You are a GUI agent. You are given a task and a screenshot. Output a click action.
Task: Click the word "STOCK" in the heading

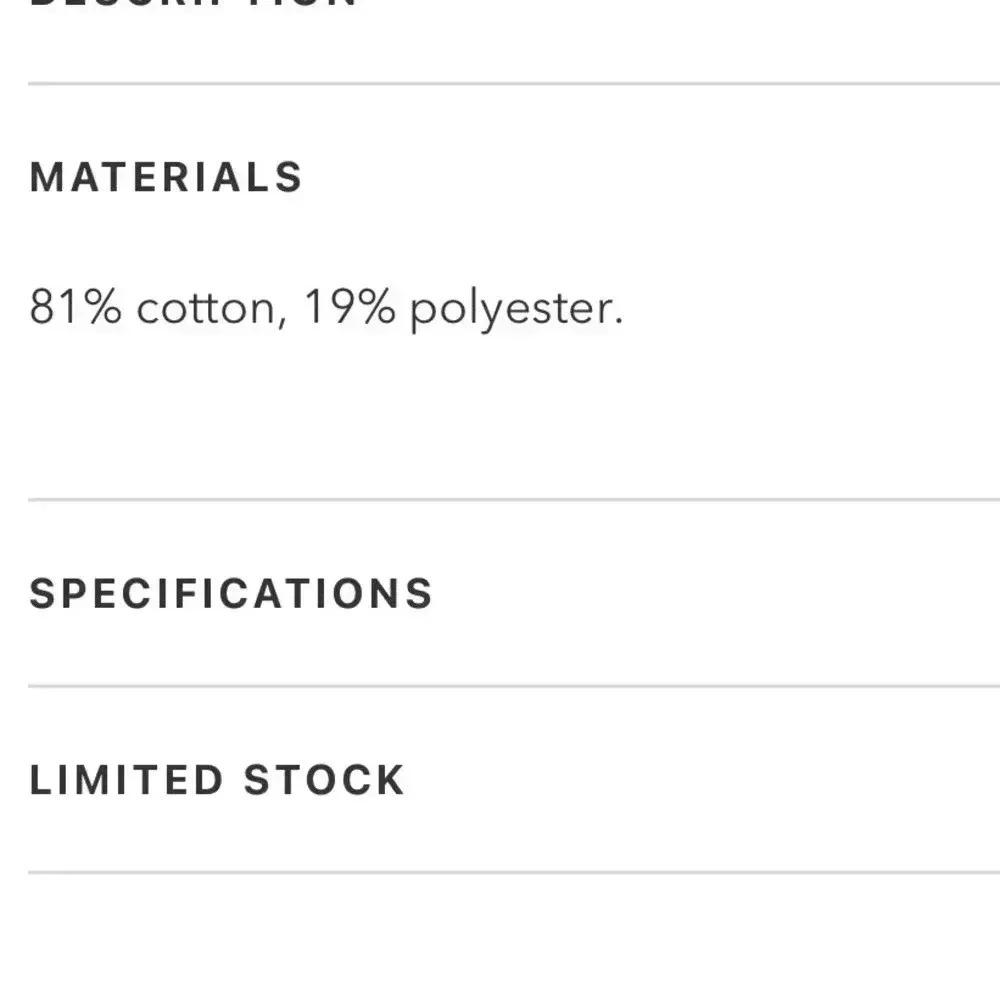324,780
